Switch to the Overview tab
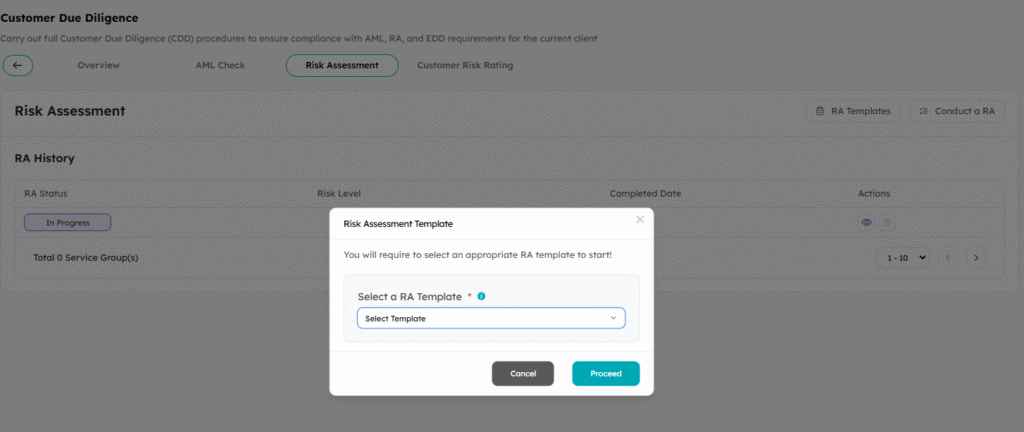 [98, 65]
